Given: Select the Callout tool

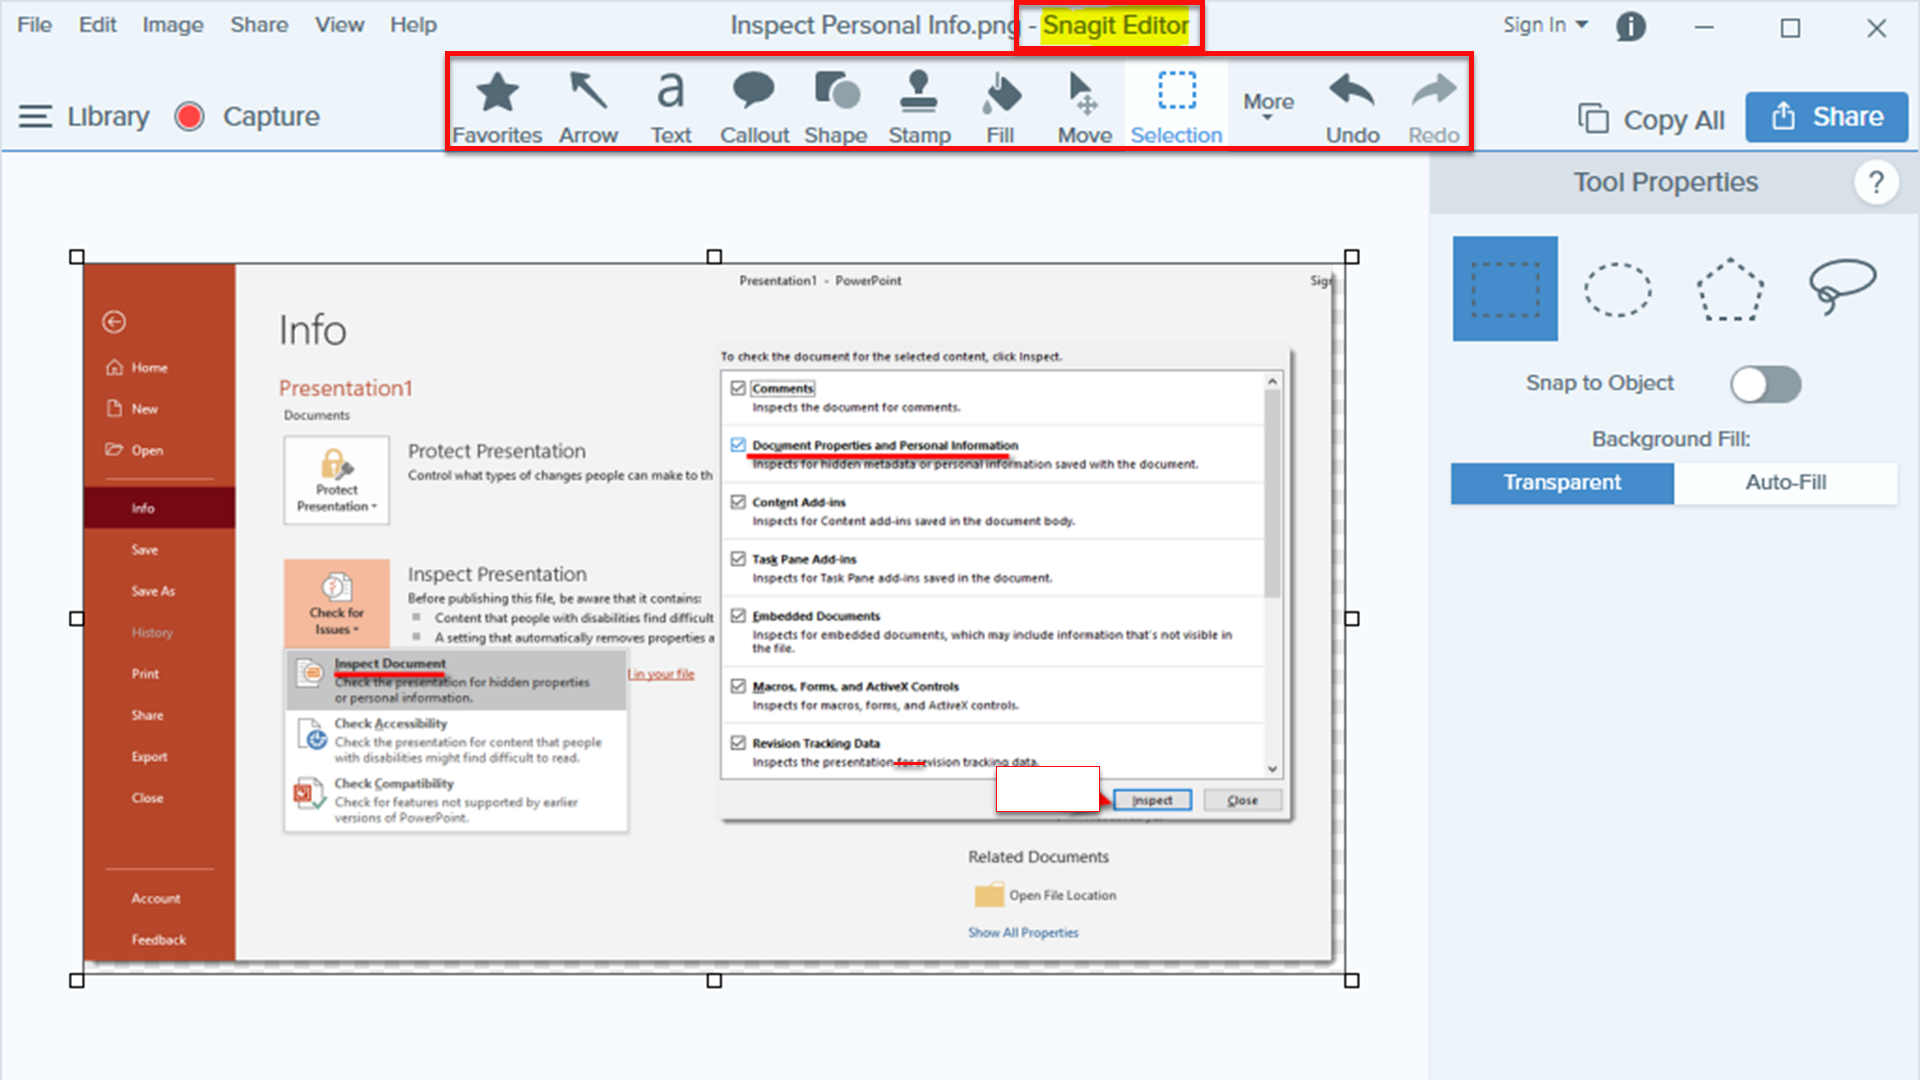Looking at the screenshot, I should tap(754, 105).
